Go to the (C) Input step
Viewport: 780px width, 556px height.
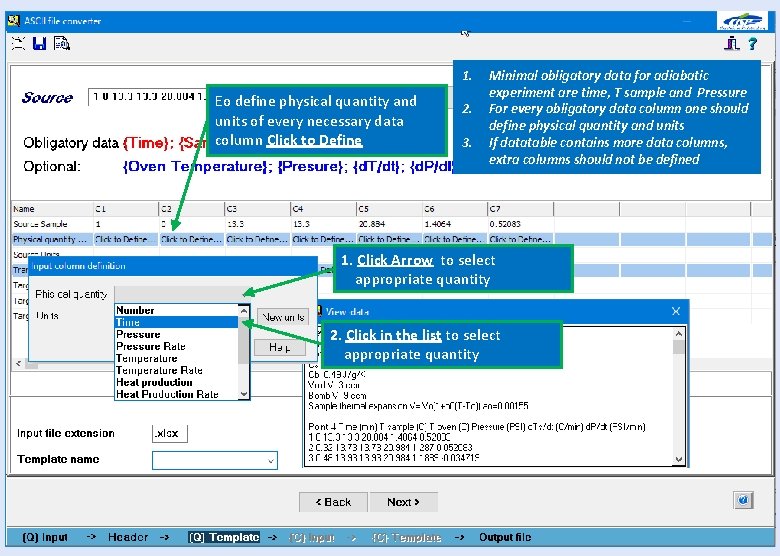pyautogui.click(x=312, y=537)
